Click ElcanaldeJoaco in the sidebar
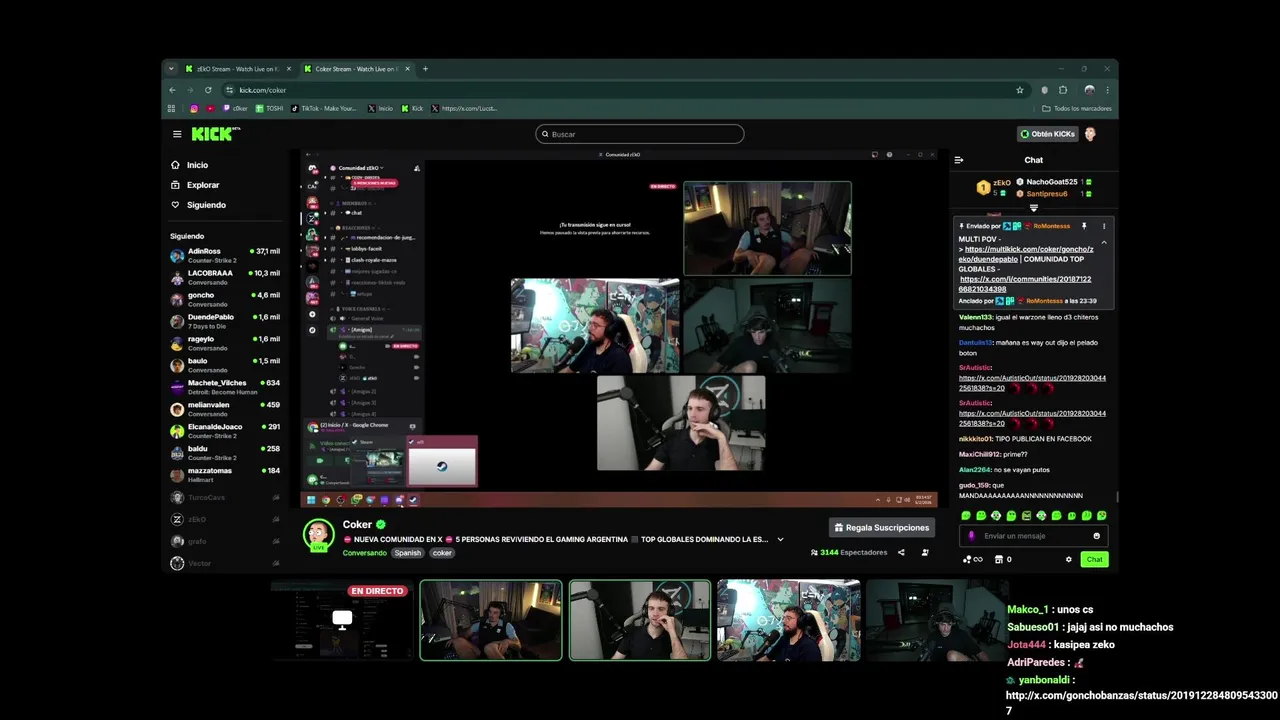The width and height of the screenshot is (1280, 720). (225, 431)
